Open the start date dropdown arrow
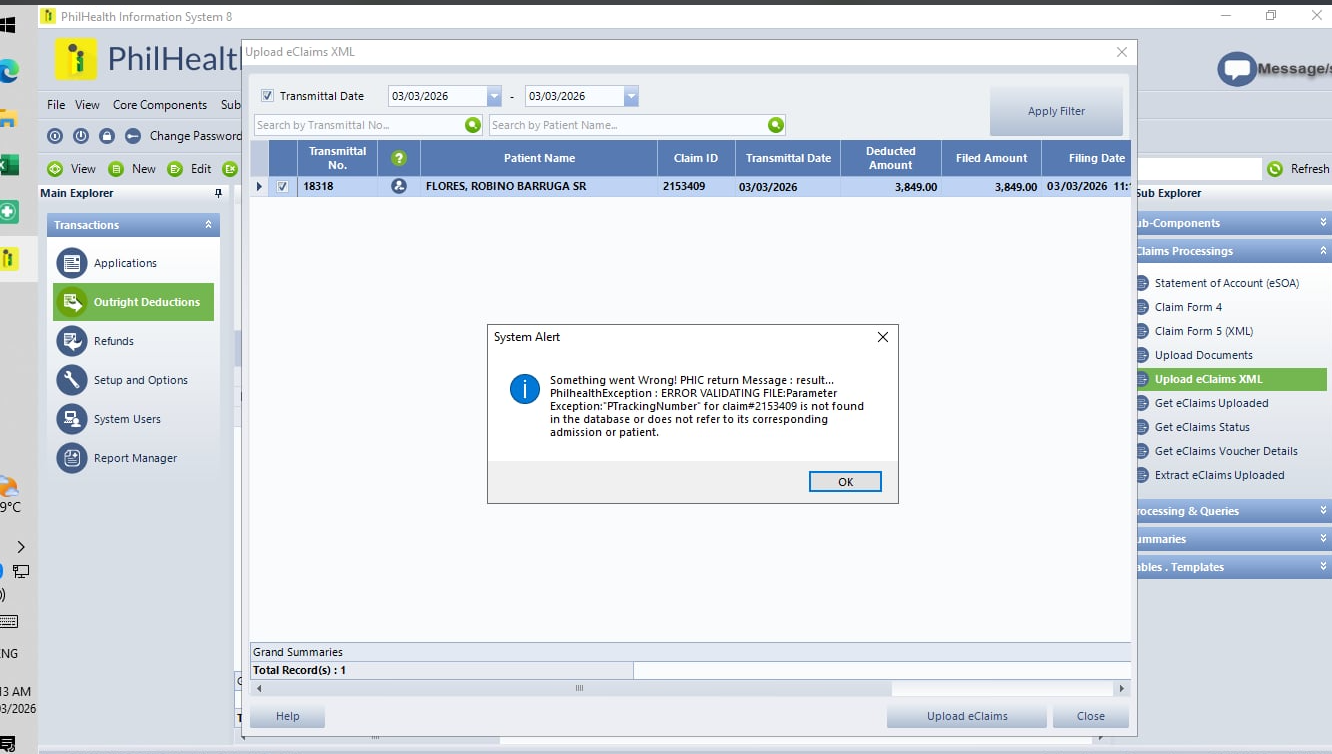 [494, 96]
